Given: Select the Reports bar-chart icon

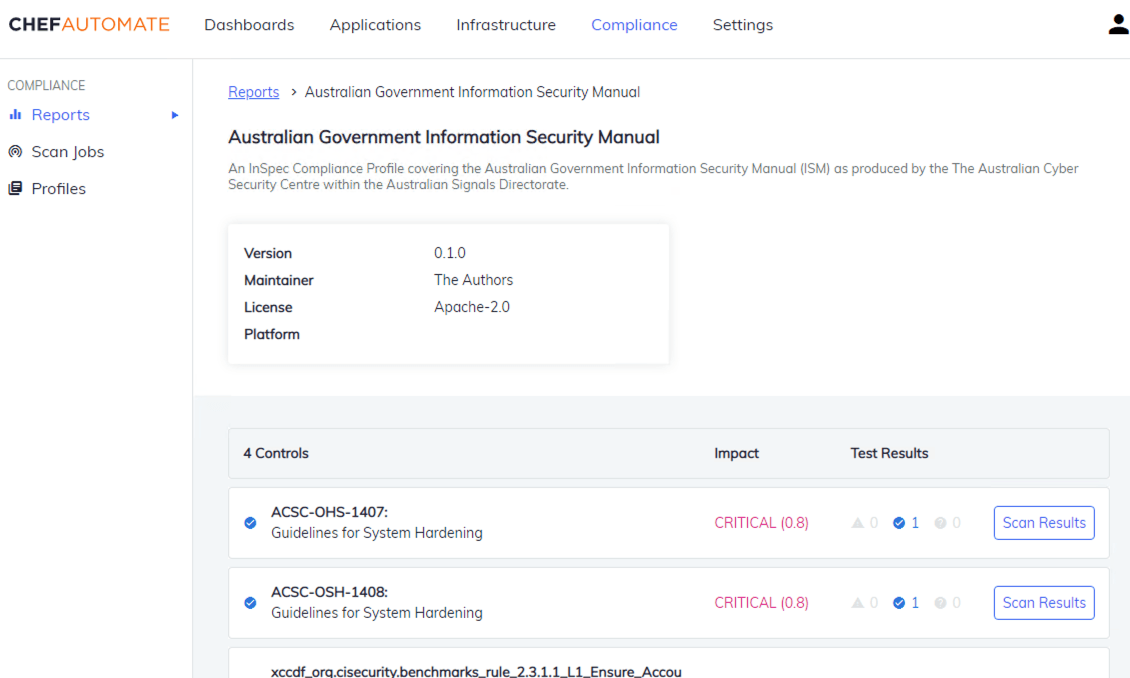Looking at the screenshot, I should click(16, 114).
